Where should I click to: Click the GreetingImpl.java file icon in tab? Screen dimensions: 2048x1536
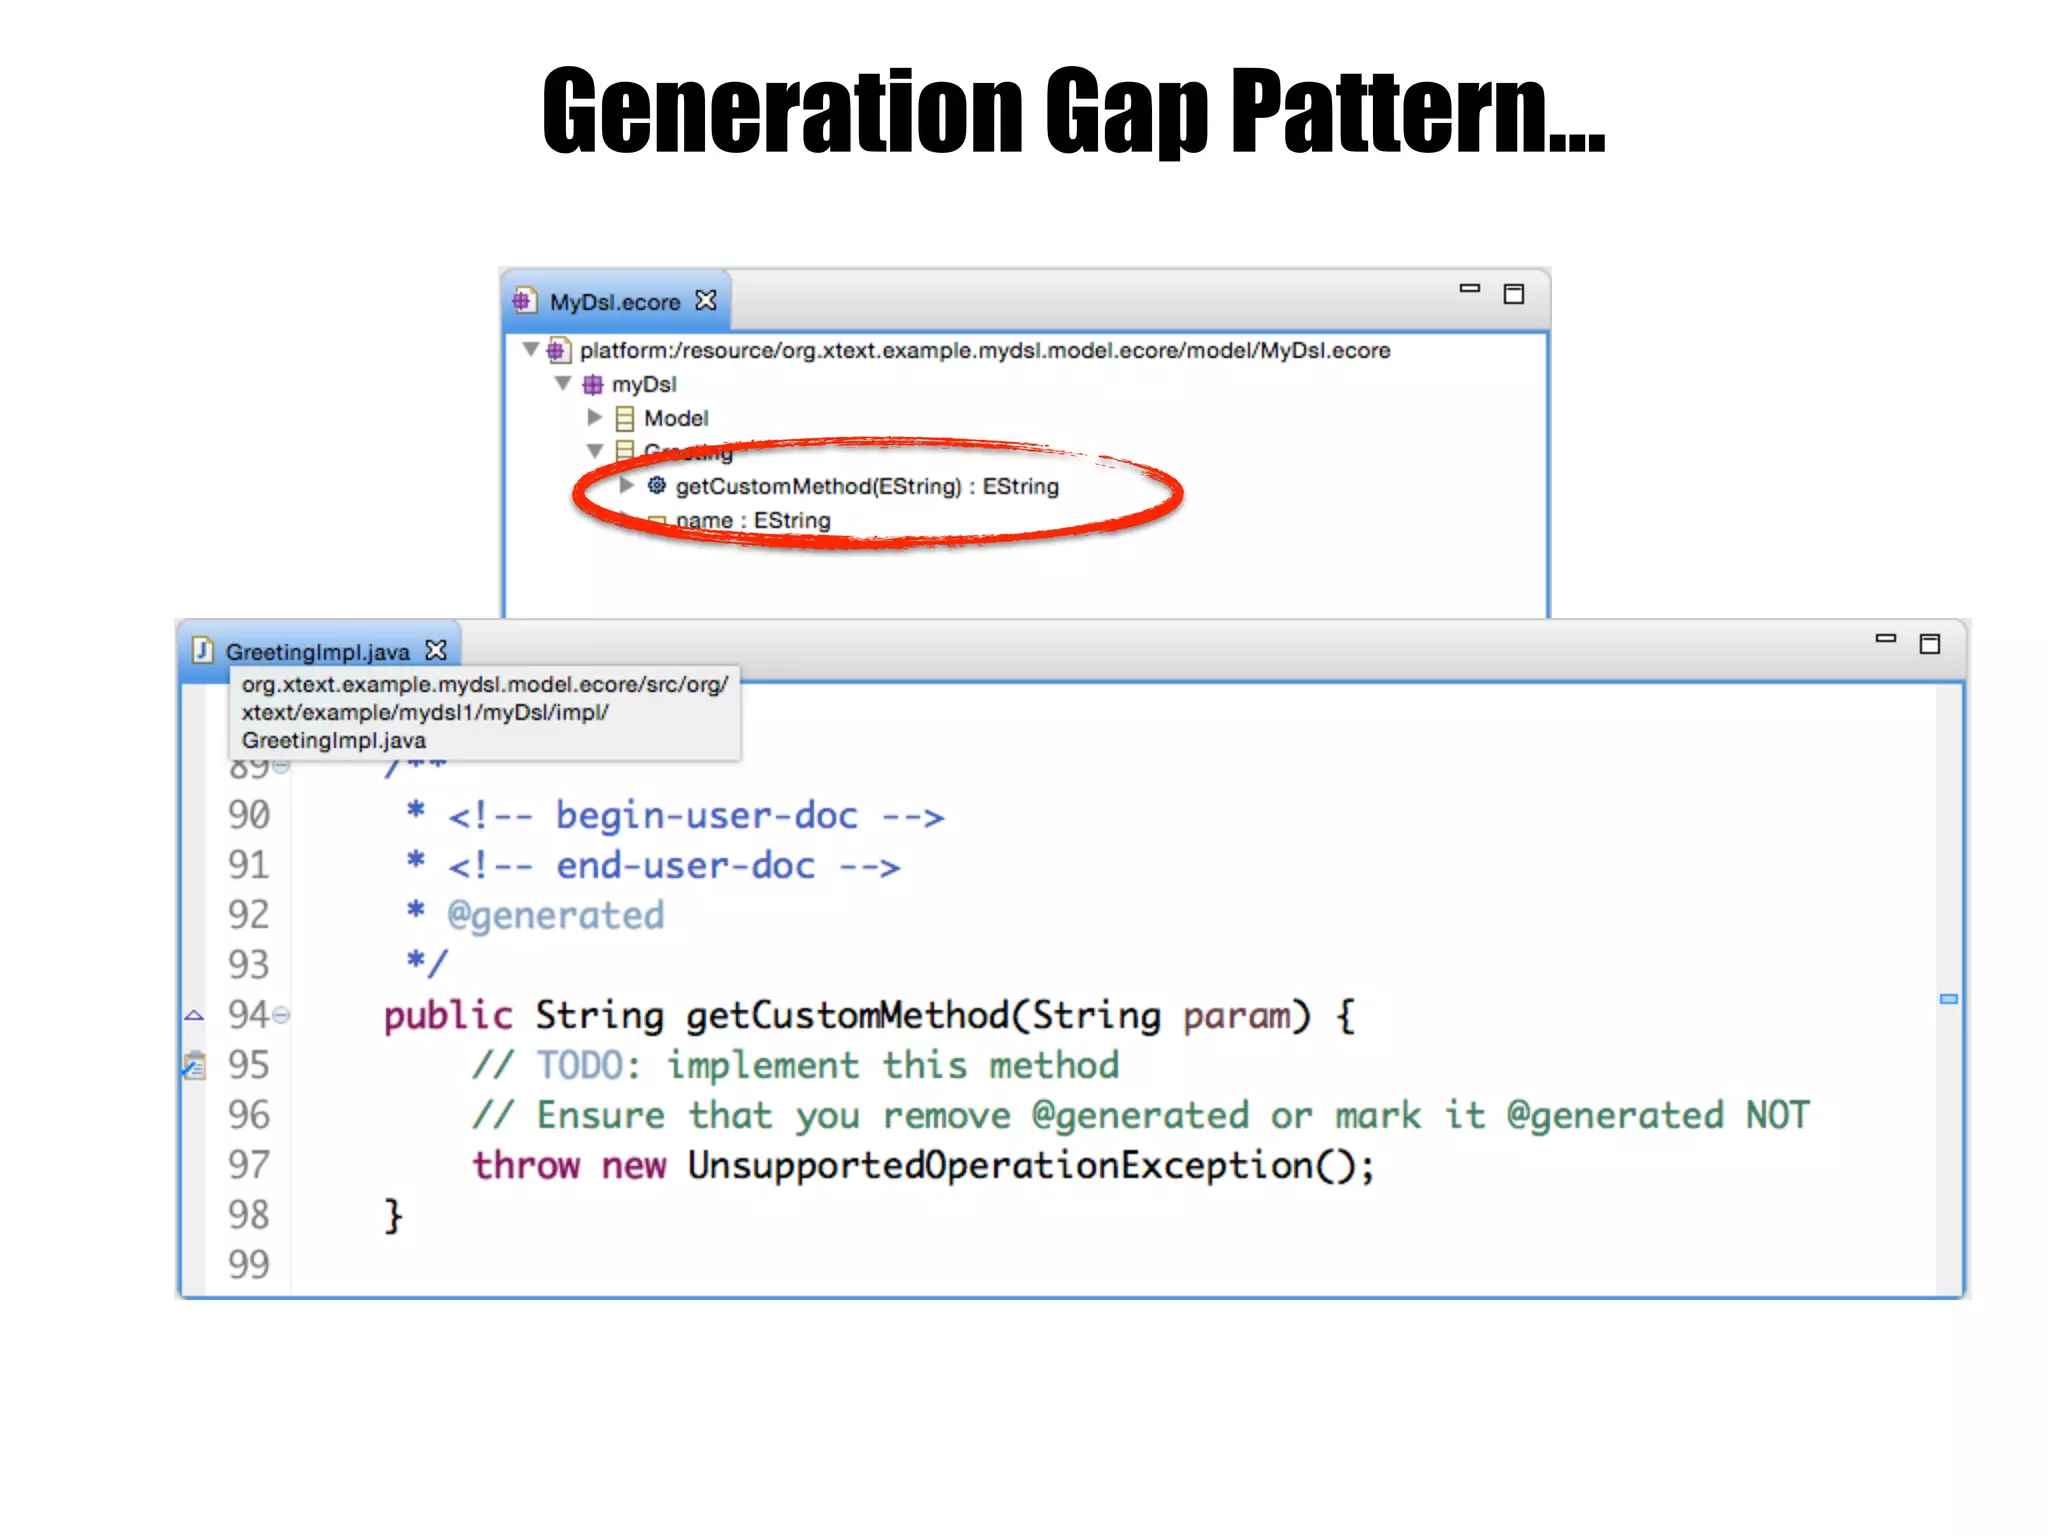[203, 651]
